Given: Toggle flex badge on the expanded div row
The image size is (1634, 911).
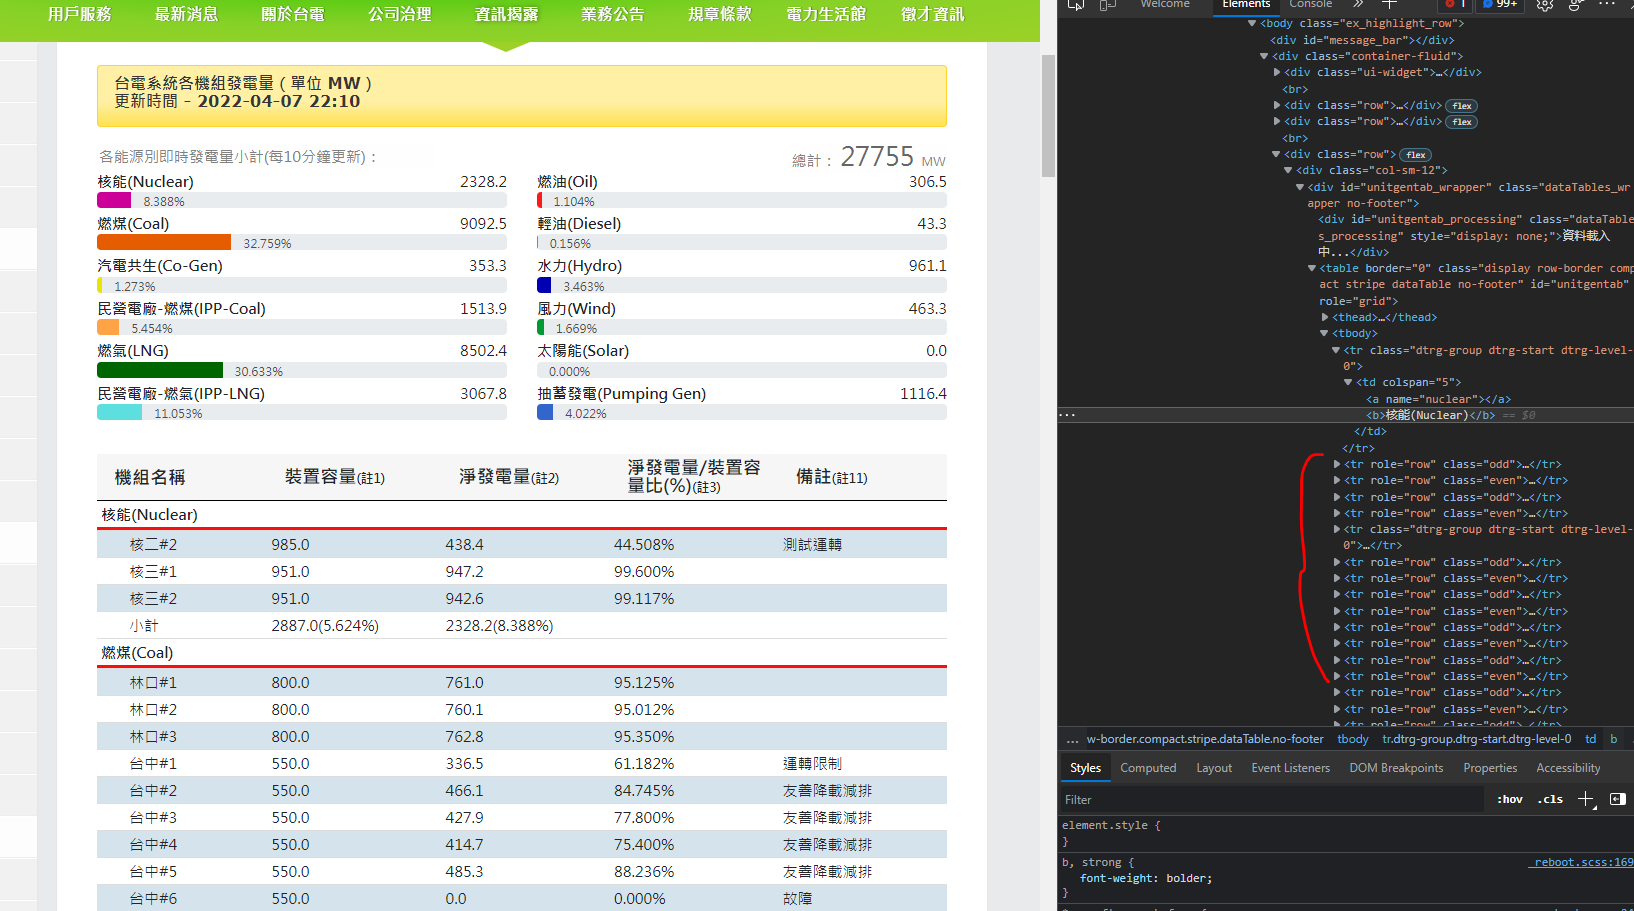Looking at the screenshot, I should click(1416, 155).
